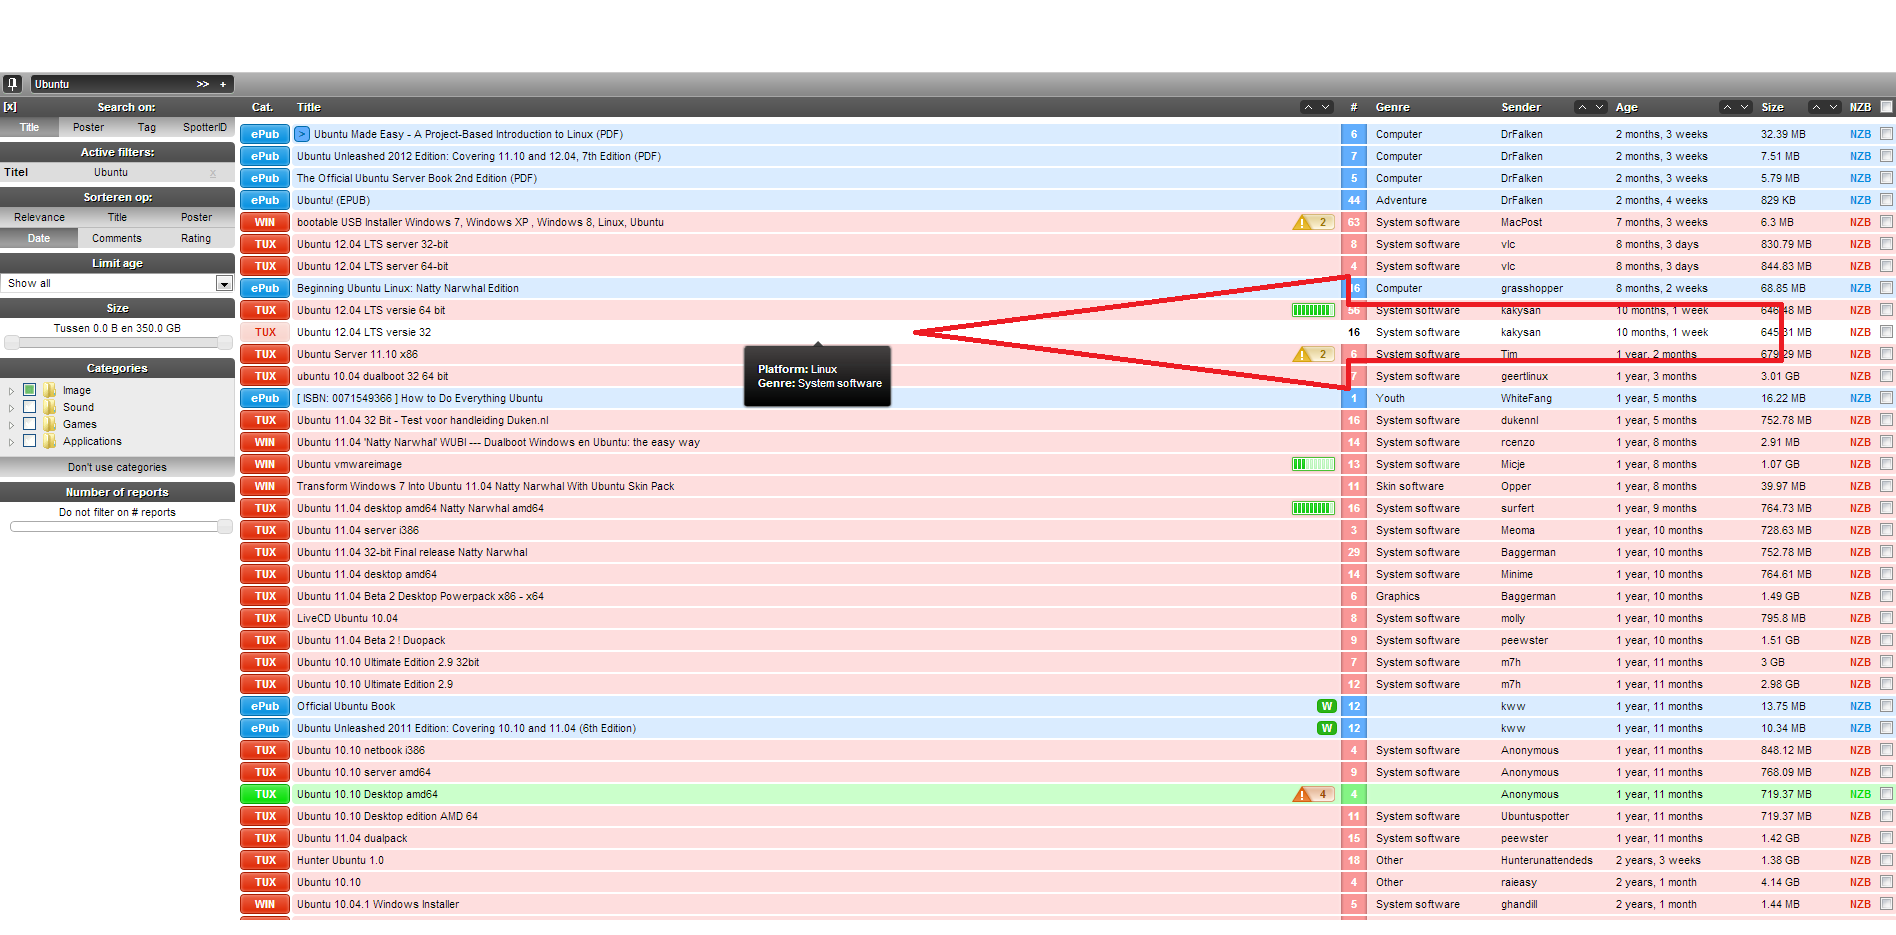The image size is (1896, 935).
Task: Toggle the Image category checkbox
Action: point(29,390)
